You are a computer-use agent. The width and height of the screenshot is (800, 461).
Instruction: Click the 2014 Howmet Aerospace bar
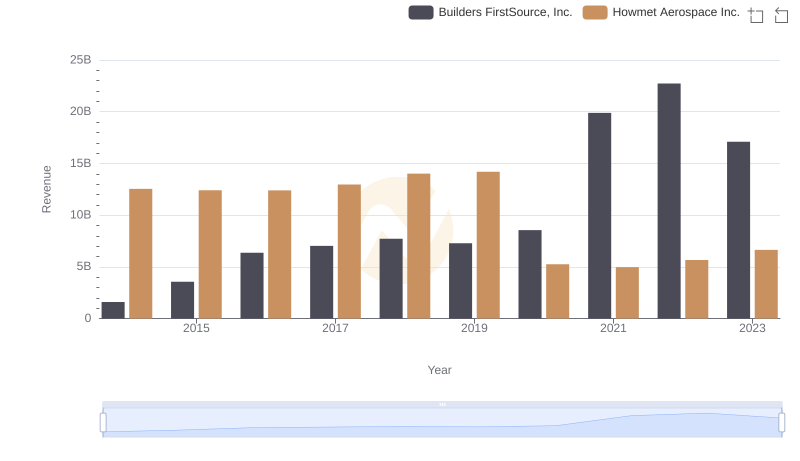point(141,253)
